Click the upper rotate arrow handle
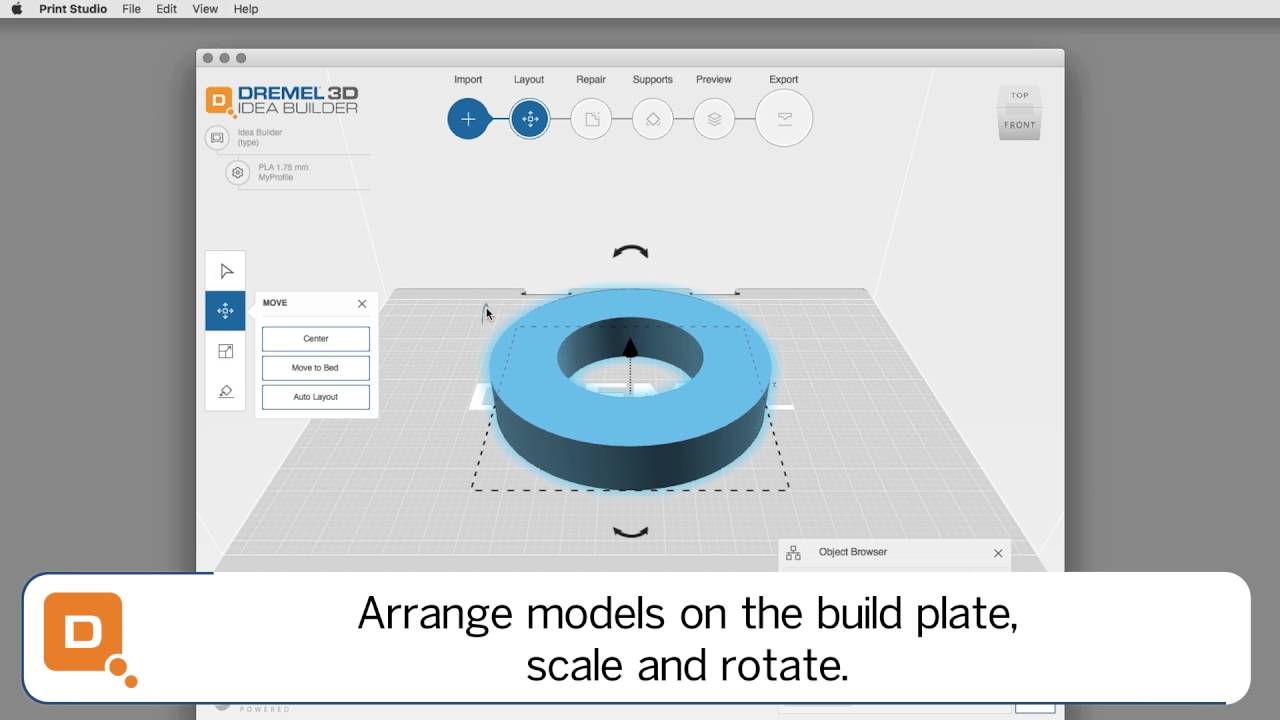Viewport: 1280px width, 720px height. [x=630, y=252]
